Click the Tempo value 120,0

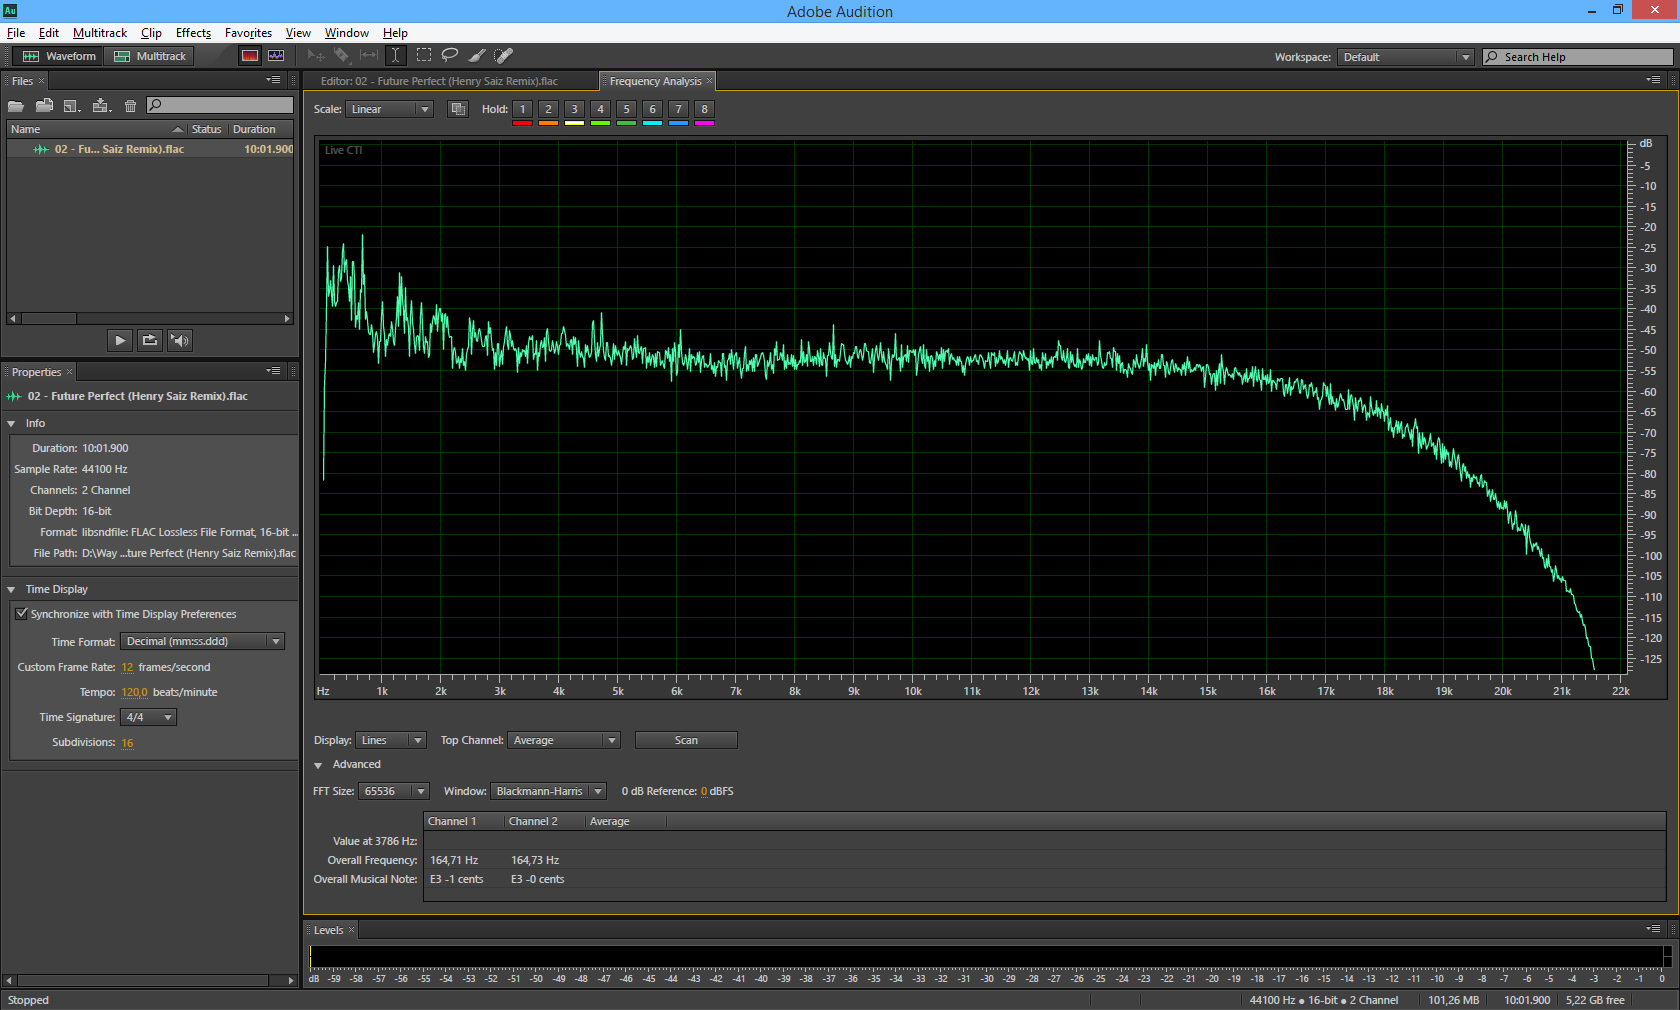point(134,692)
